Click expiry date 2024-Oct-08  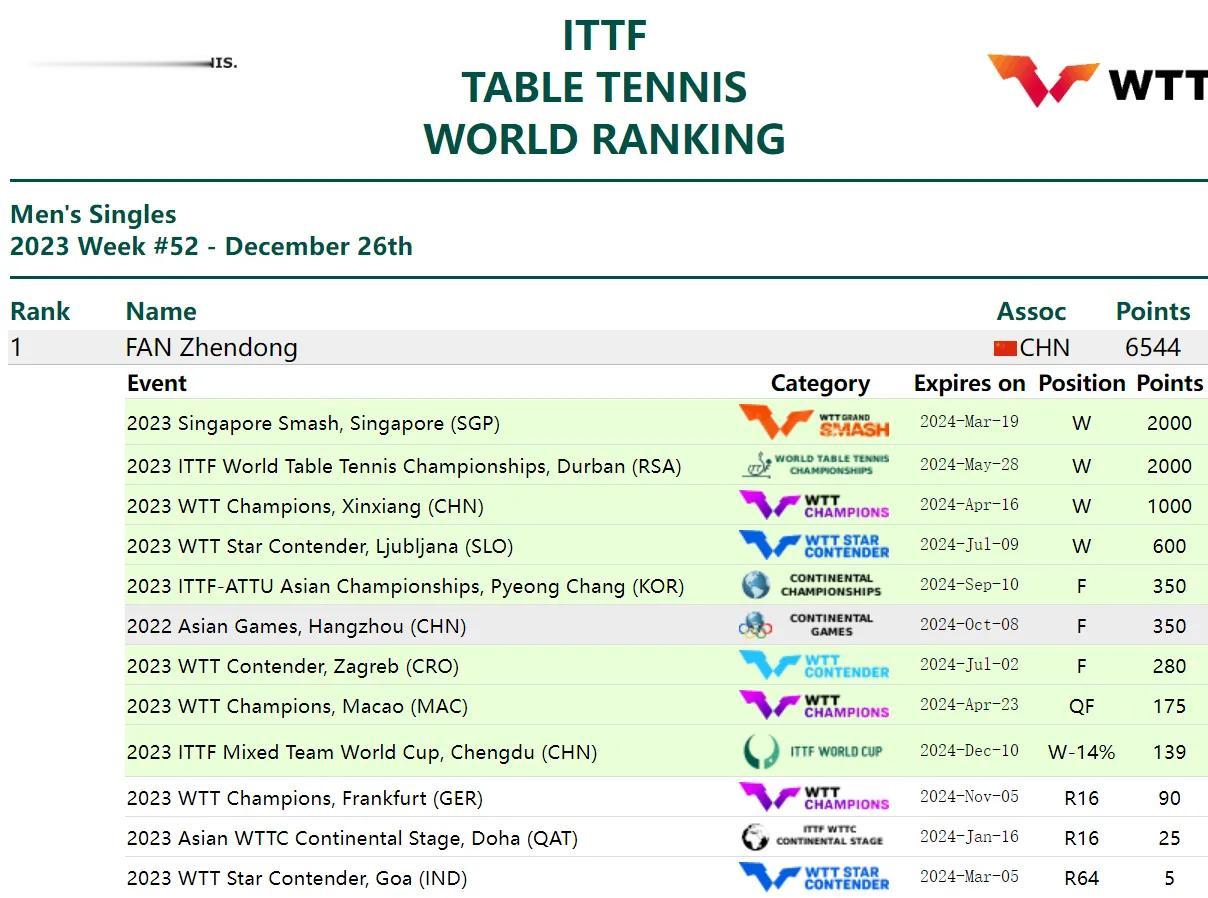(969, 625)
